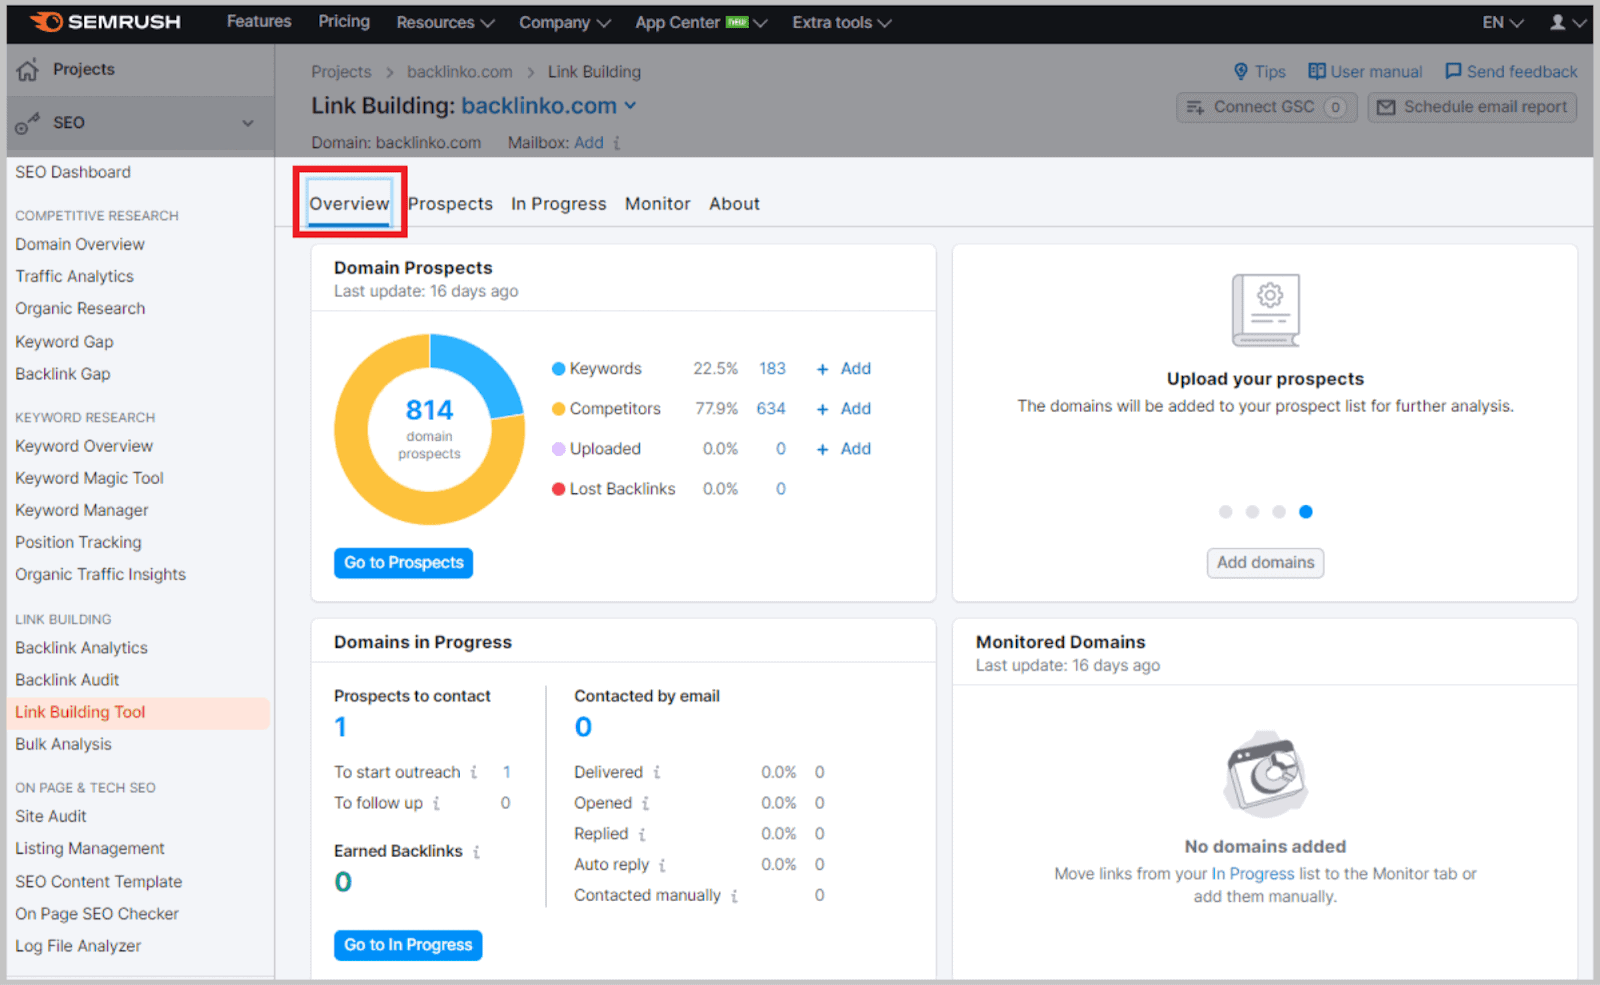Click the Mailbox info icon

pos(617,143)
